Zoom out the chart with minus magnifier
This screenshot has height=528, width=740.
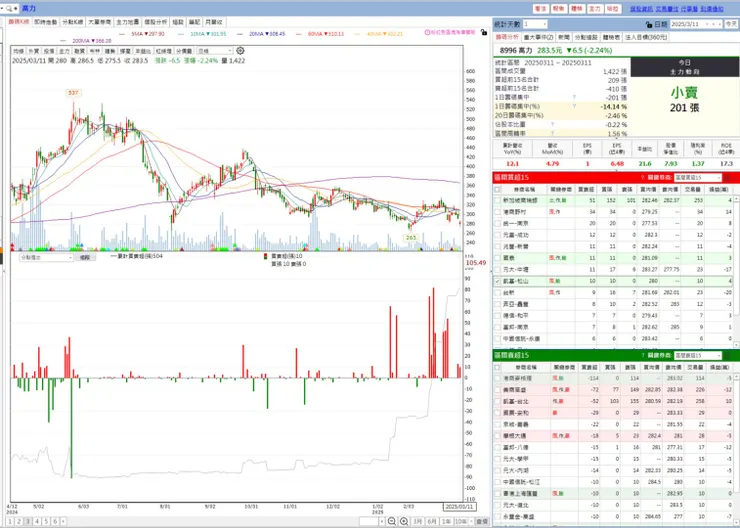pyautogui.click(x=392, y=521)
